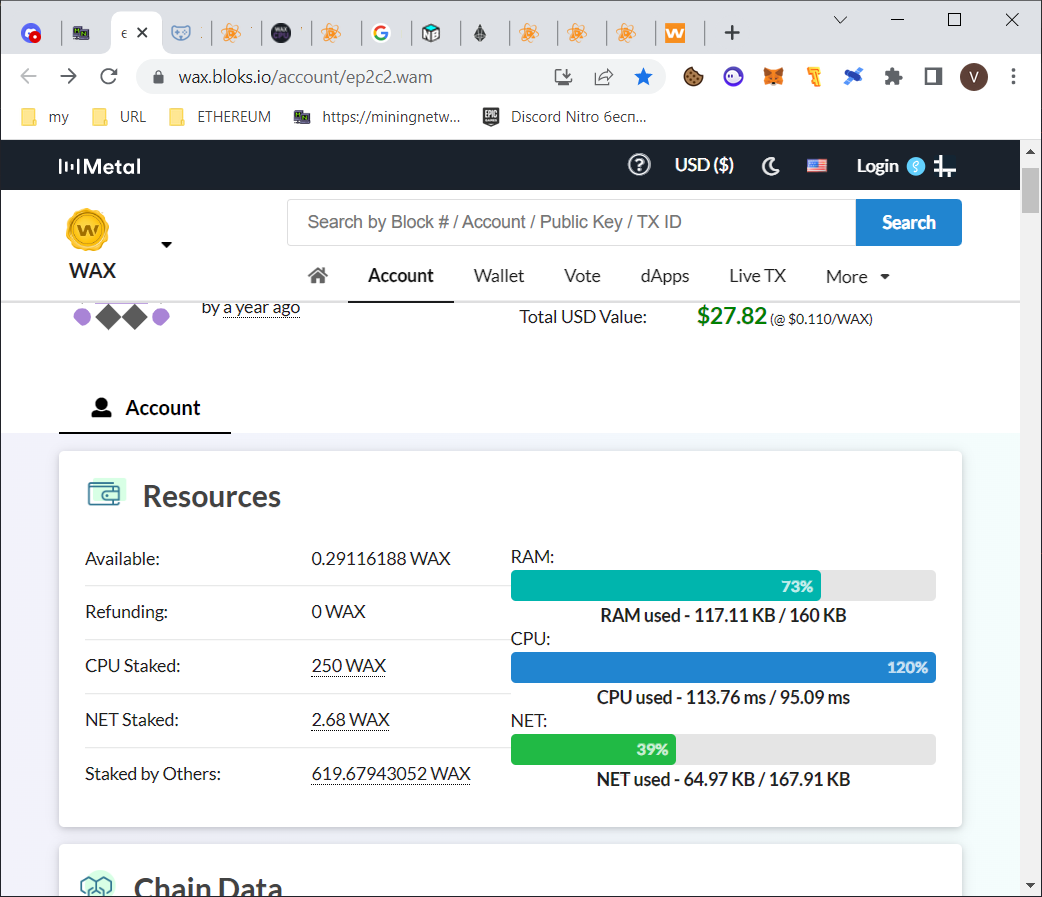Screen dimensions: 1042x897
Task: Click the plus icon next to Login
Action: tap(944, 166)
